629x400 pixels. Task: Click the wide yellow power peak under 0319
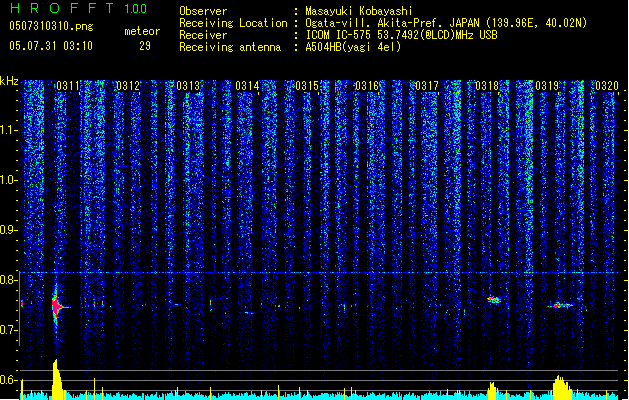pyautogui.click(x=562, y=388)
